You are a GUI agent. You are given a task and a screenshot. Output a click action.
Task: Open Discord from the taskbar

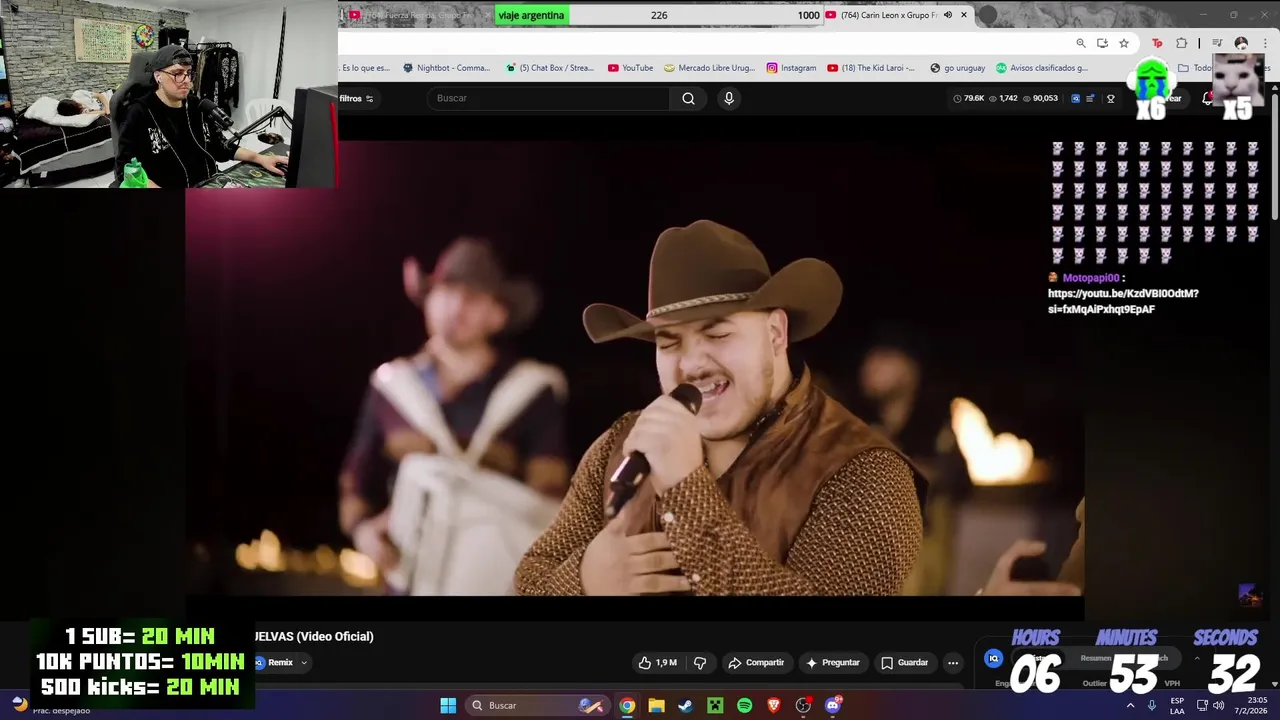(x=833, y=705)
